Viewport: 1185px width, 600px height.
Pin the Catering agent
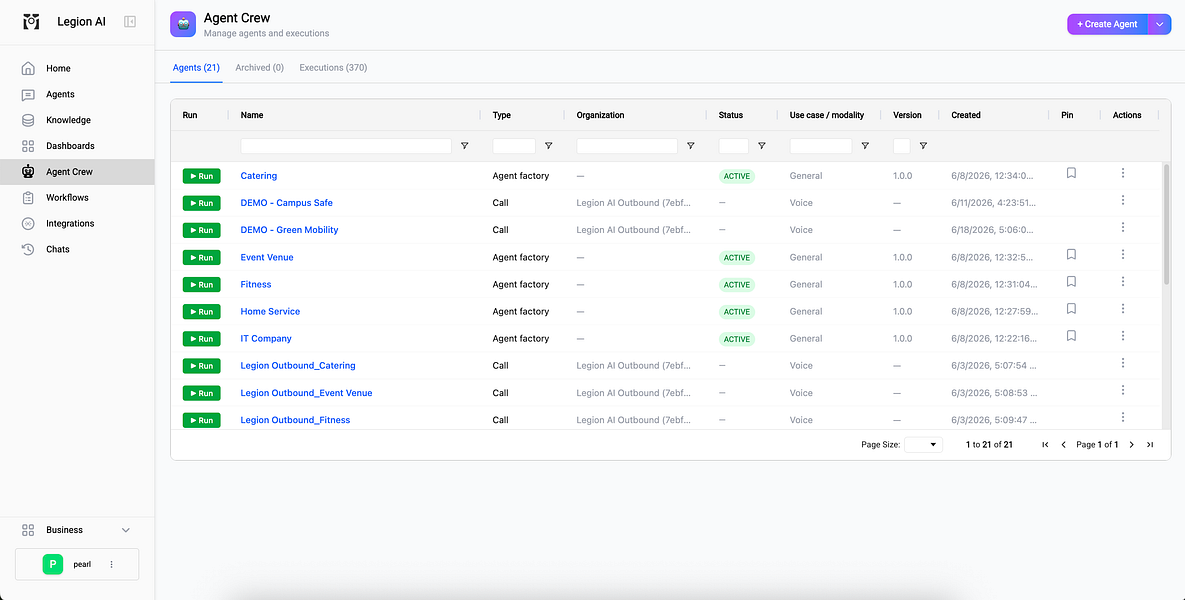(x=1071, y=173)
